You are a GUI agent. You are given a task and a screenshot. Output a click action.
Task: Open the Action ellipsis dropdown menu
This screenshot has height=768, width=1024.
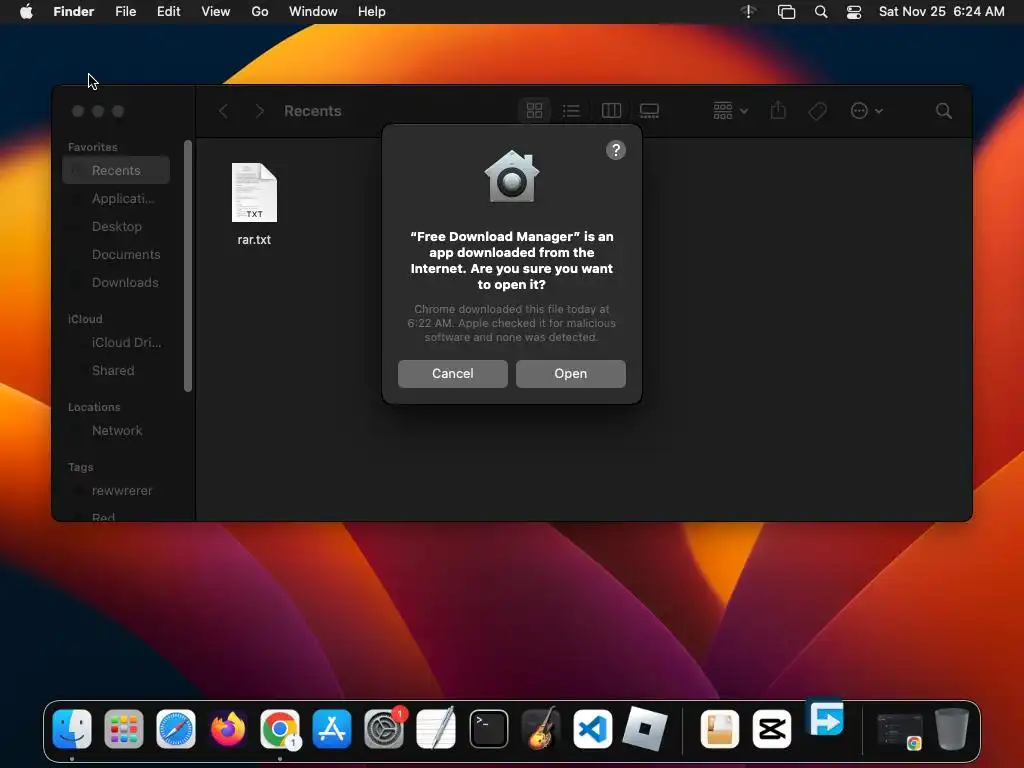click(x=866, y=111)
